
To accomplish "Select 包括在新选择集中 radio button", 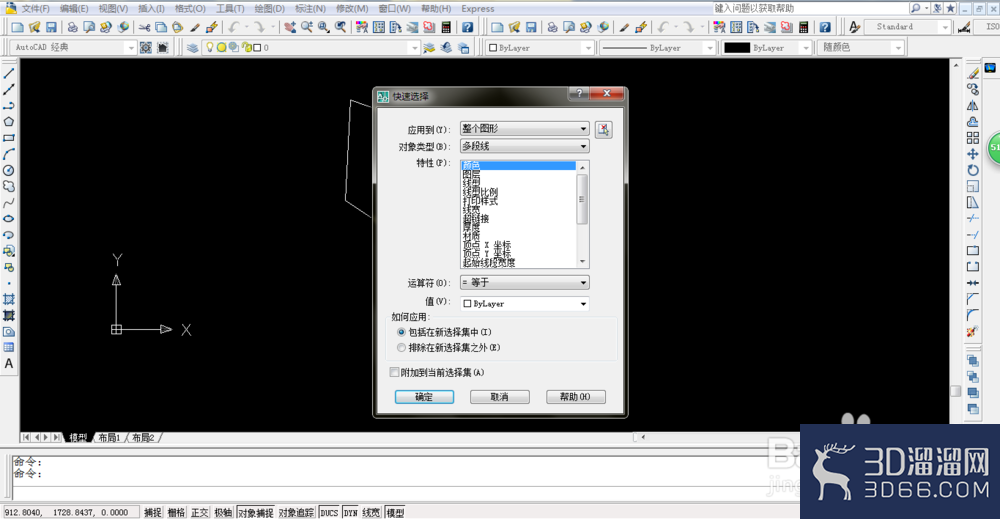I will pos(401,332).
